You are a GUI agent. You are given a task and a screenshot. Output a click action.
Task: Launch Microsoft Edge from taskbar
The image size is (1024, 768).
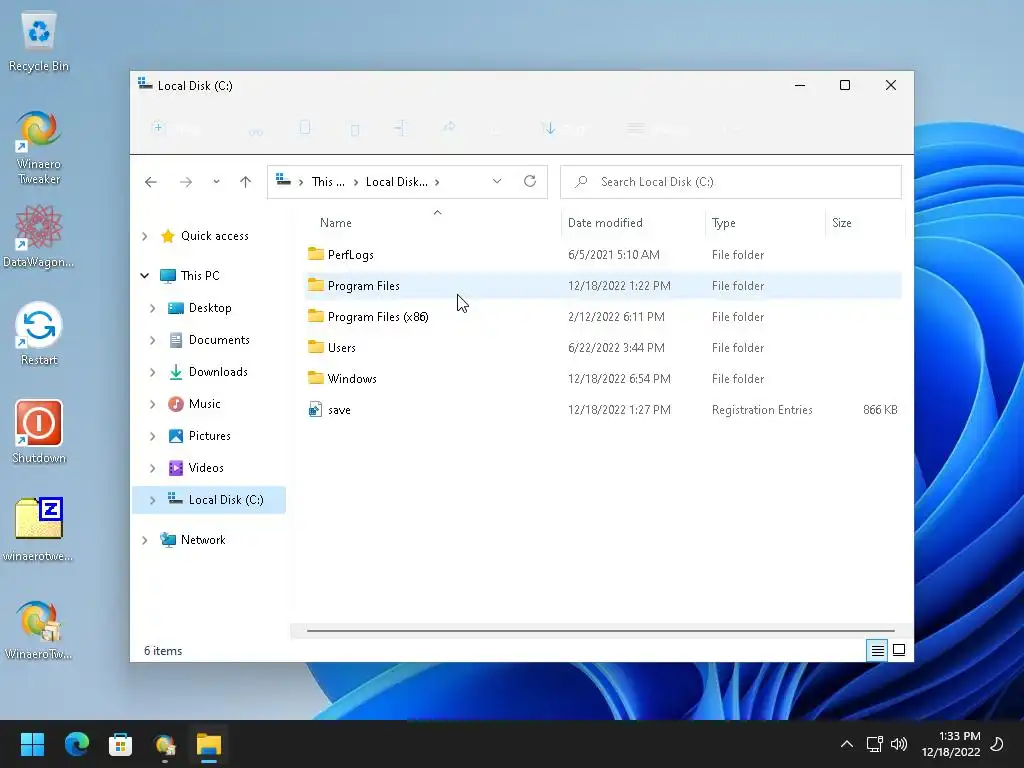(x=76, y=744)
